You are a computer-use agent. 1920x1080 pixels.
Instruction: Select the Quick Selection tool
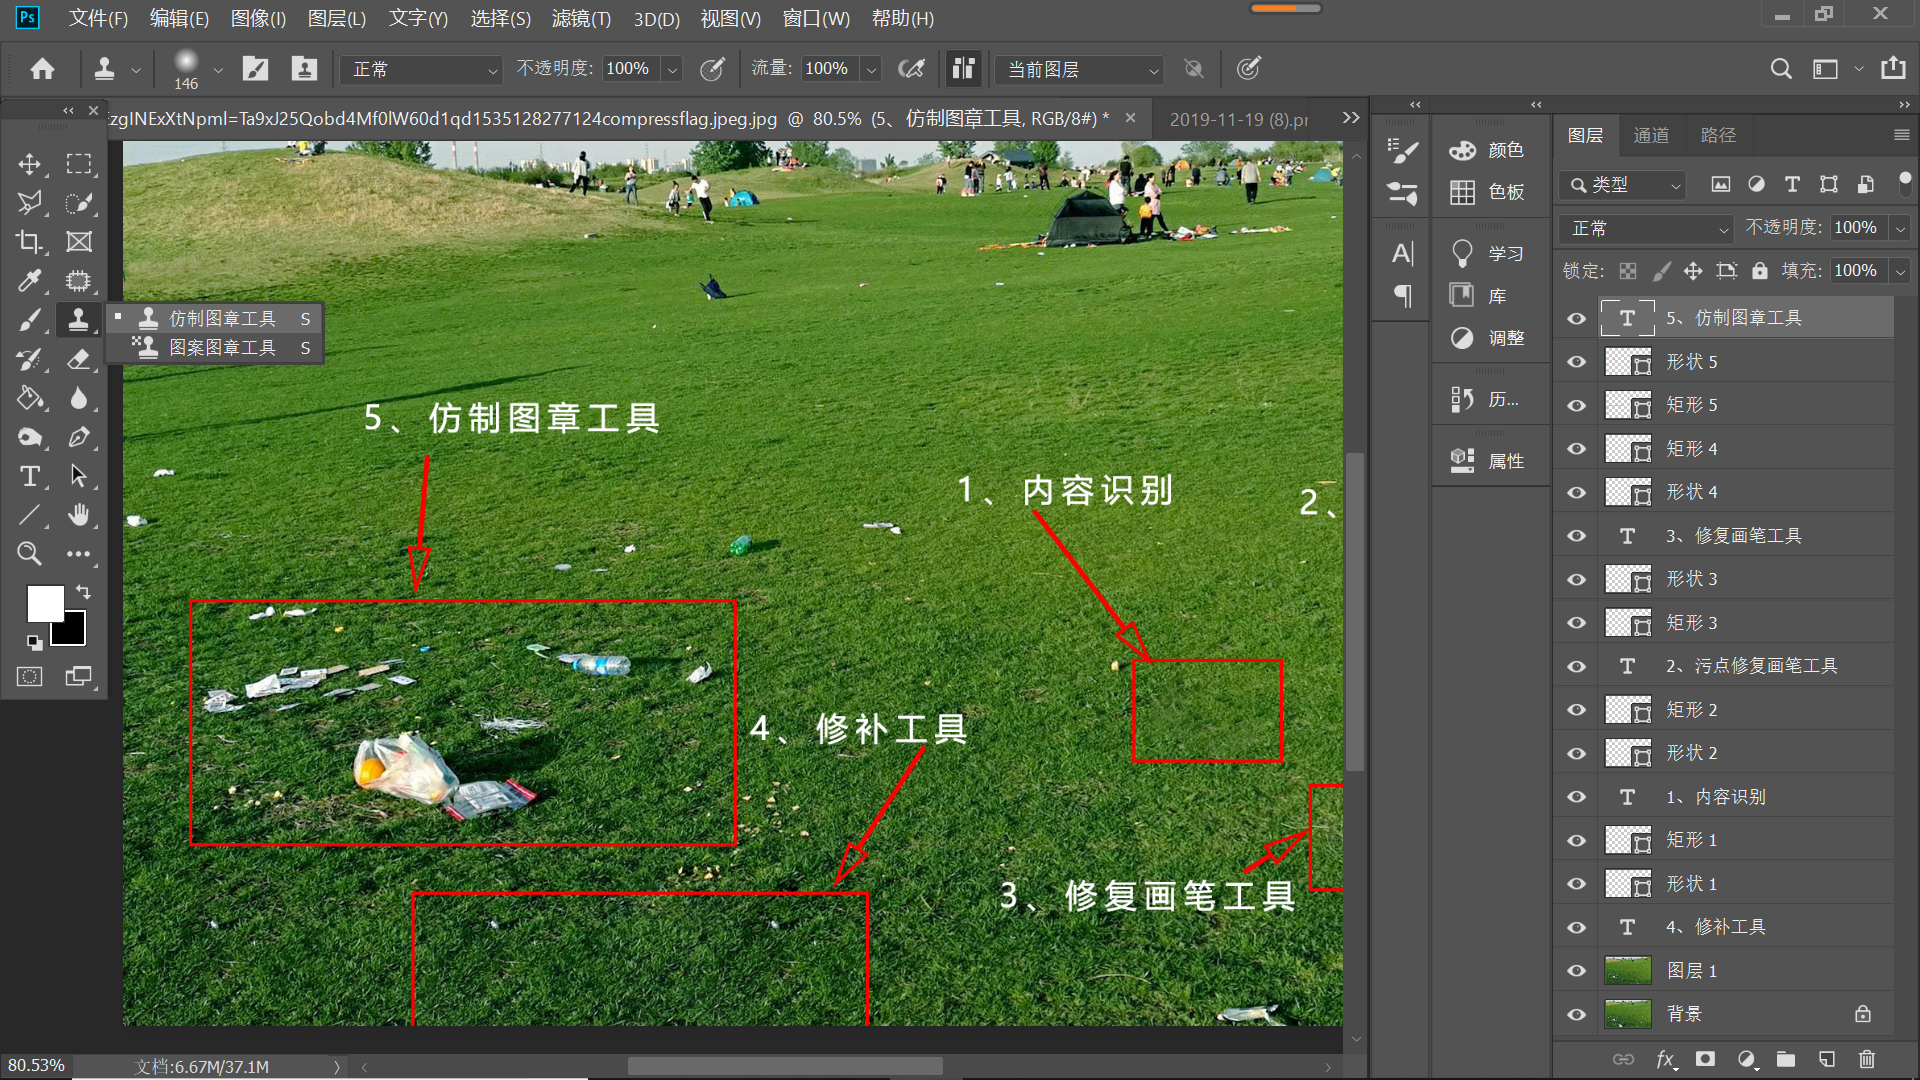[x=79, y=203]
